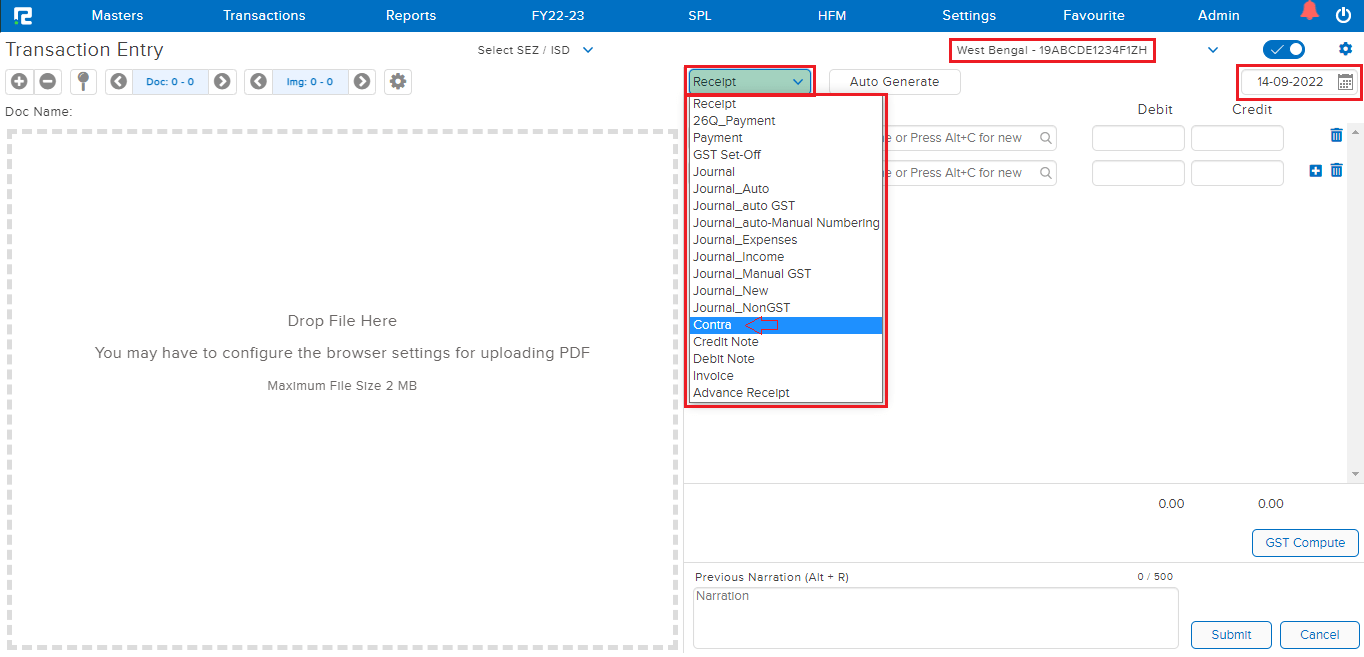Go to the previous image arrow
The height and width of the screenshot is (657, 1364).
point(259,82)
